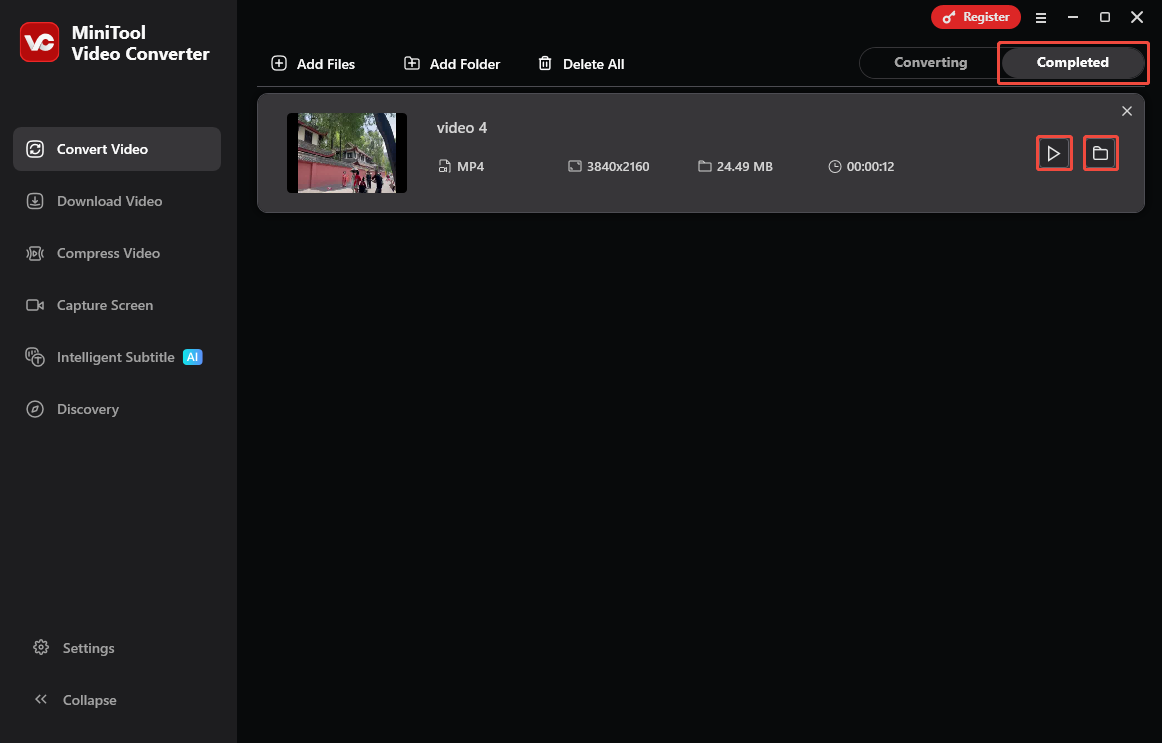Viewport: 1162px width, 743px height.
Task: Click Add Folder to import a directory
Action: coord(451,63)
